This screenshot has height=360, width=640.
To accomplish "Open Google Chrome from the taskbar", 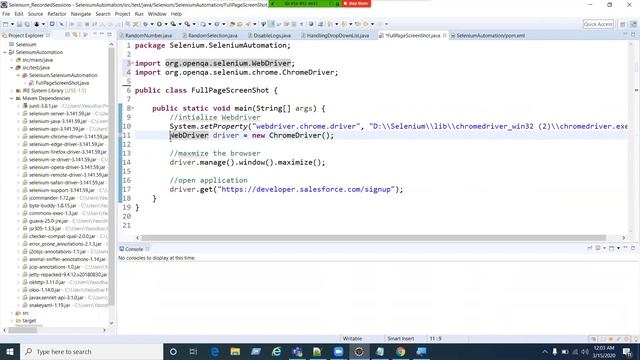I will click(x=400, y=351).
